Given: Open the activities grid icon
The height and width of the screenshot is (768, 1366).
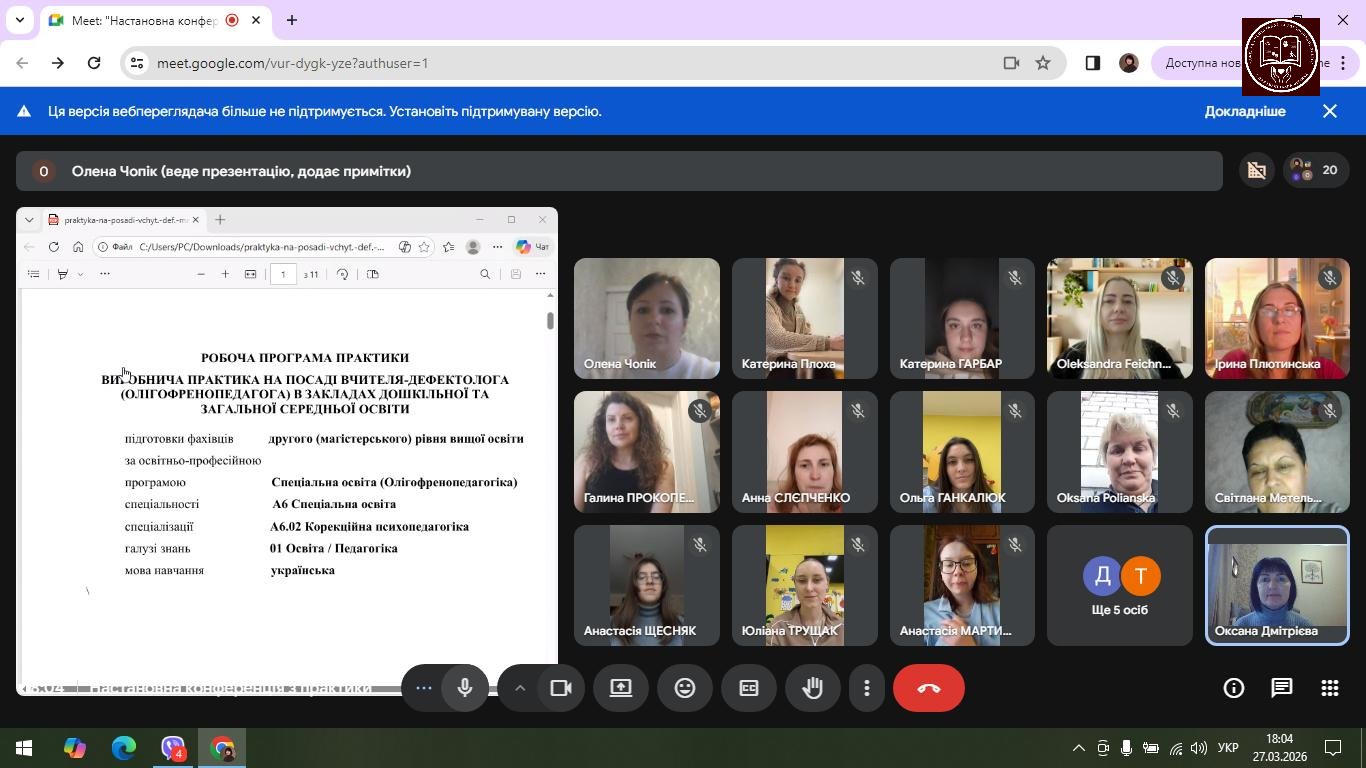Looking at the screenshot, I should click(x=1329, y=688).
